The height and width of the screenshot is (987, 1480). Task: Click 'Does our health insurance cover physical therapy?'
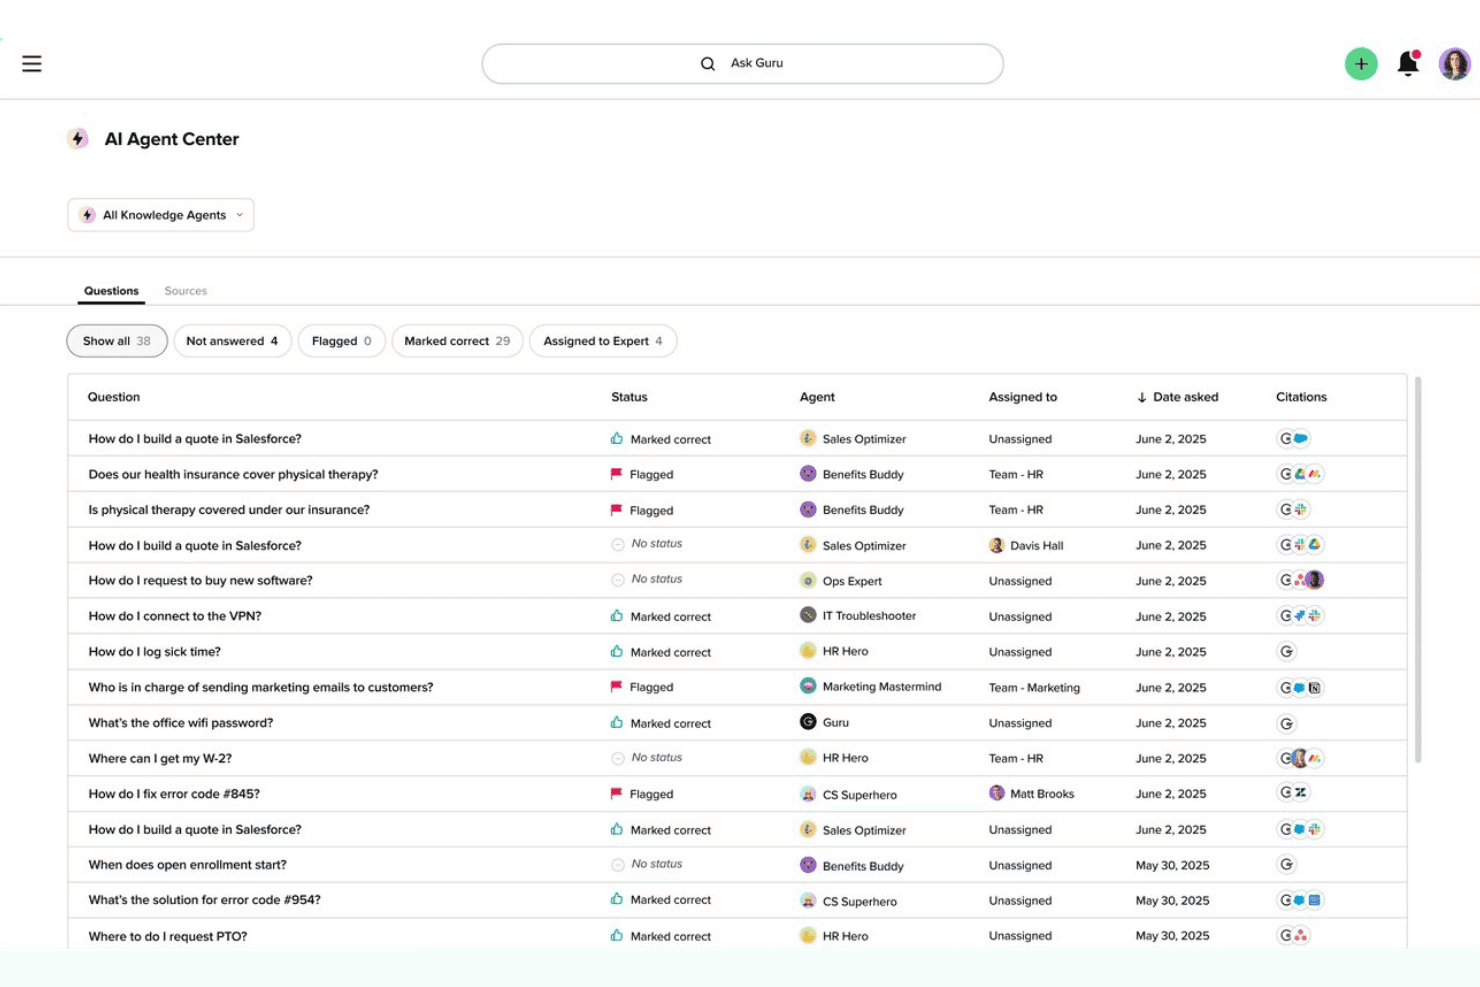[233, 475]
